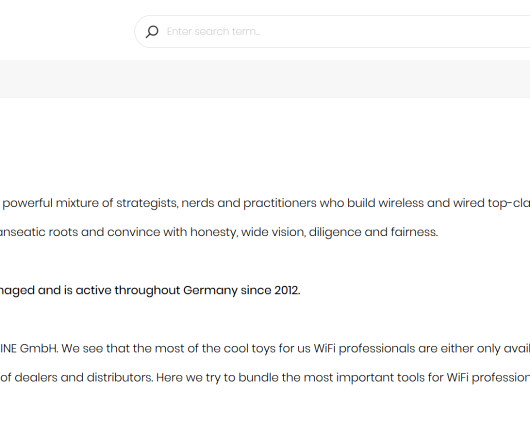Click the bold year "2012."
The height and width of the screenshot is (442, 530).
287,290
